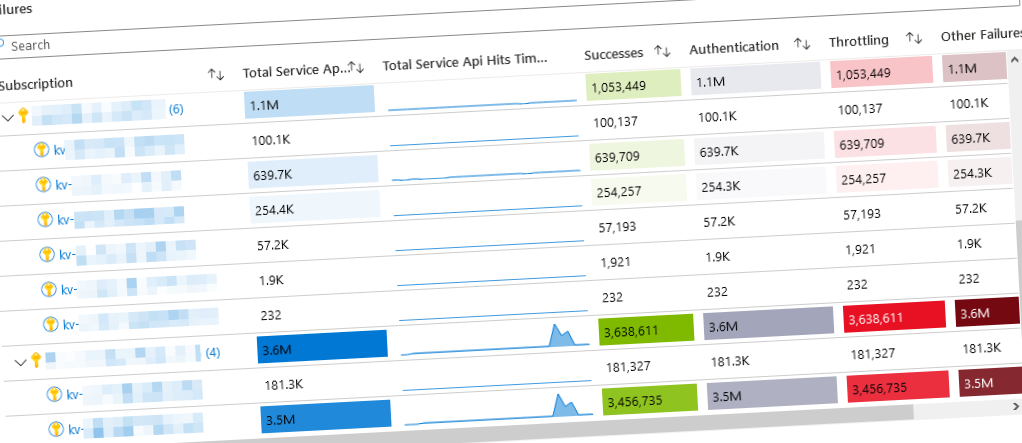
Task: Sort the Successes column using its arrows
Action: 662,50
